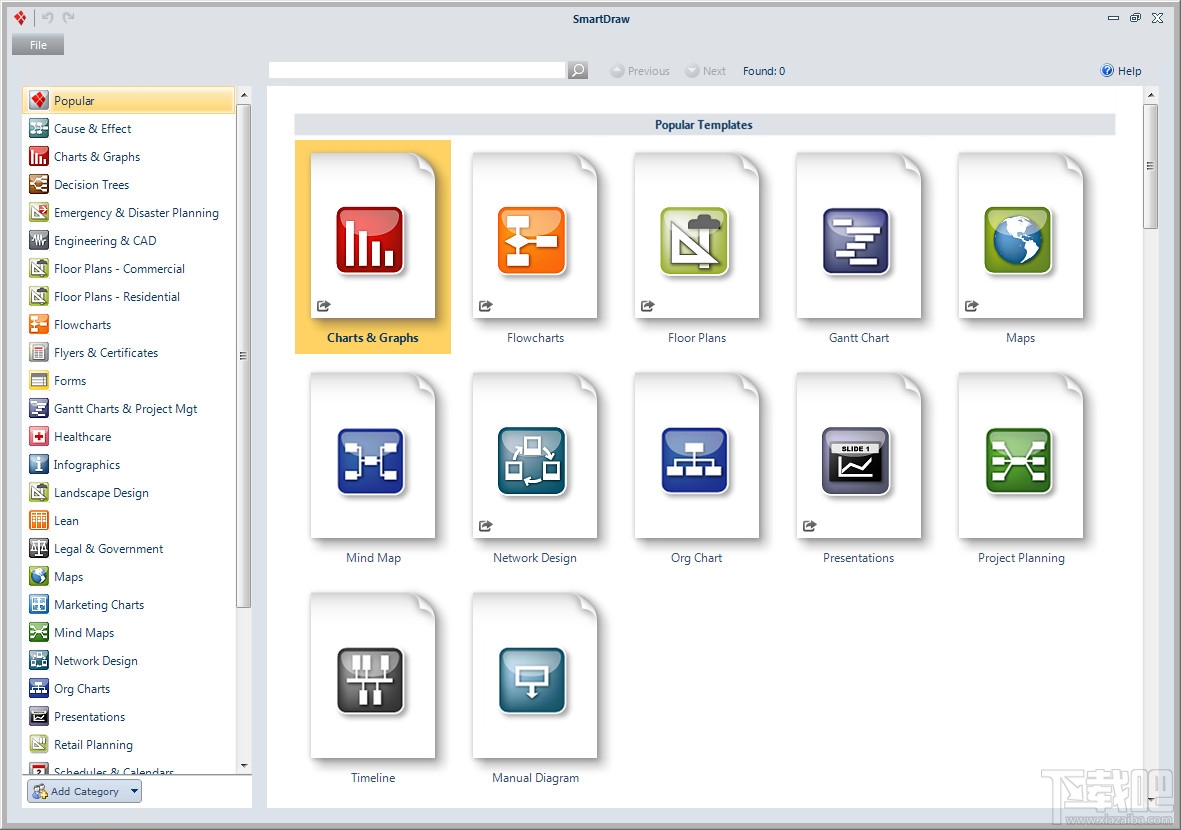This screenshot has height=830, width=1181.
Task: Select Maps in the sidebar
Action: pos(129,576)
